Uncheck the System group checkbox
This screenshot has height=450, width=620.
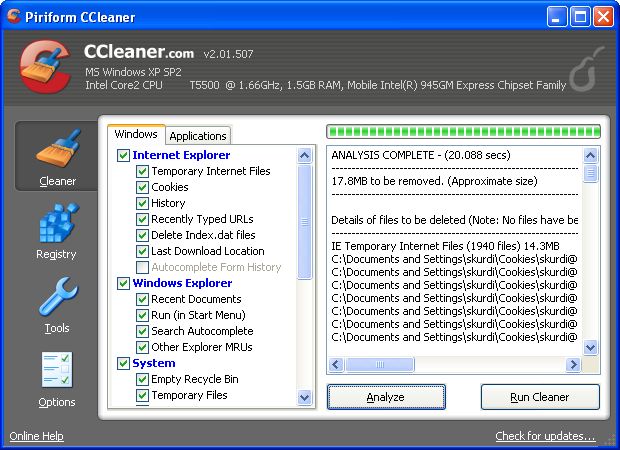pyautogui.click(x=123, y=363)
